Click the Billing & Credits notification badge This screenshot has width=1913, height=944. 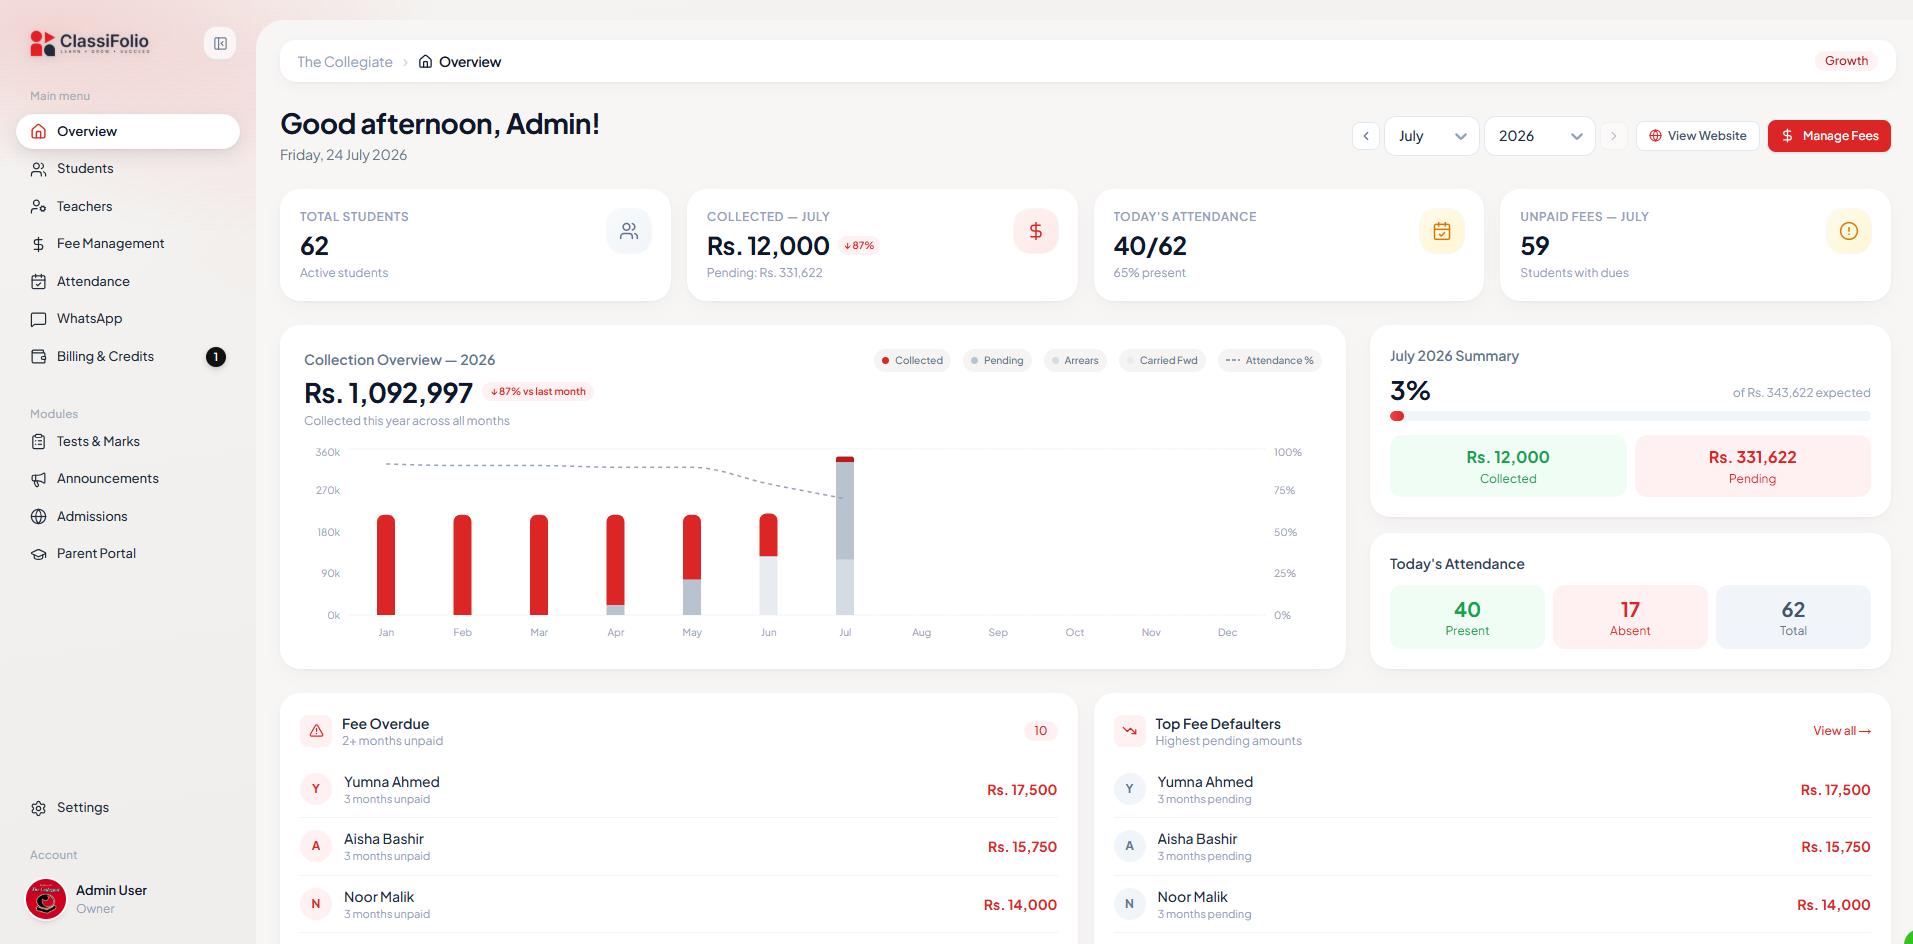tap(216, 357)
